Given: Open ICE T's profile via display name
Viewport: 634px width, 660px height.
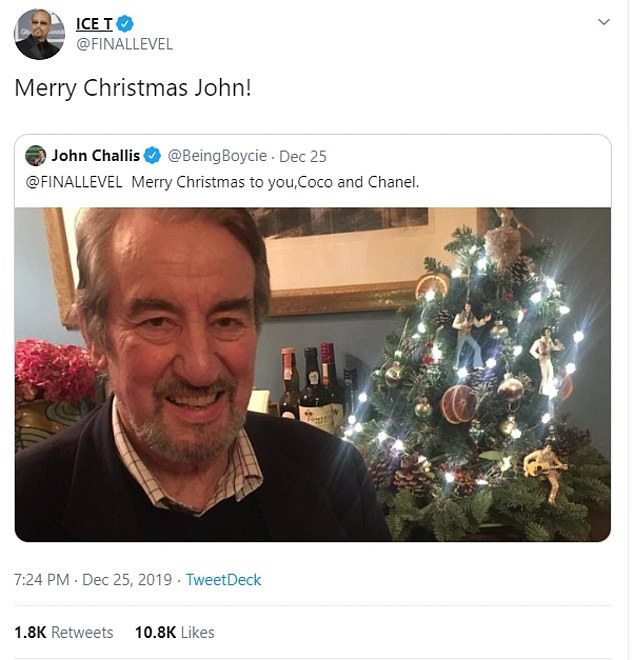Looking at the screenshot, I should coord(94,24).
